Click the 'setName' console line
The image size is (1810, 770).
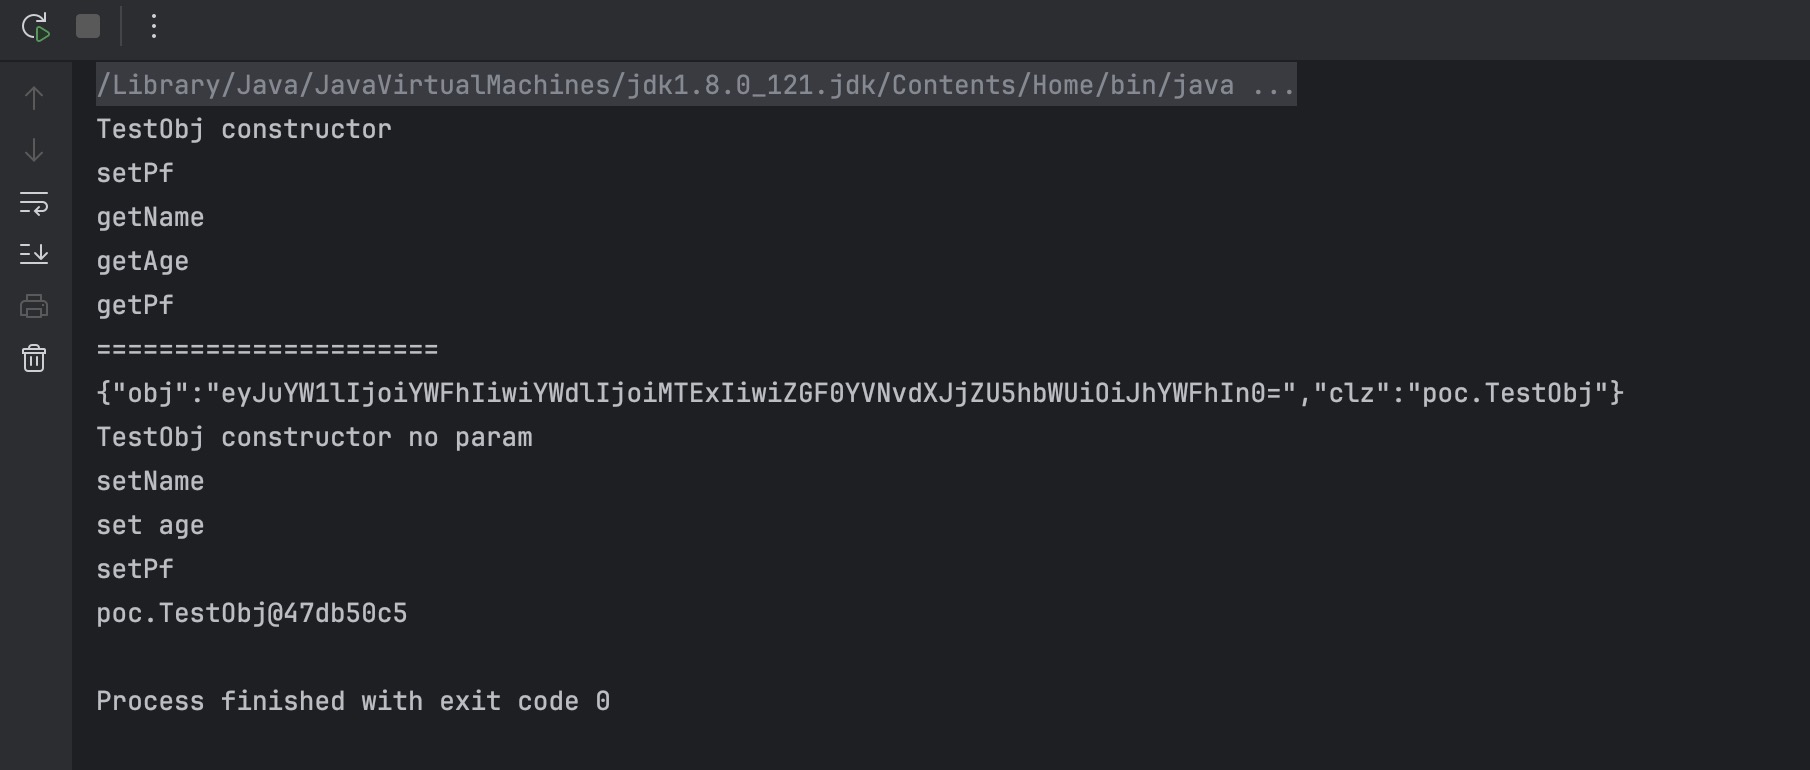pyautogui.click(x=150, y=481)
